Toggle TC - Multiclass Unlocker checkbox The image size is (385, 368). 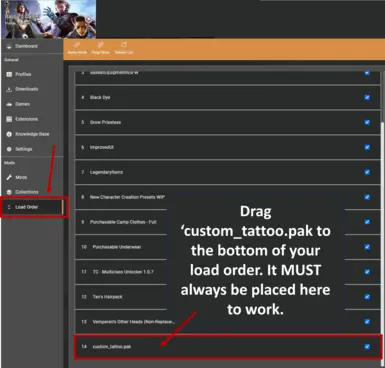(x=367, y=272)
